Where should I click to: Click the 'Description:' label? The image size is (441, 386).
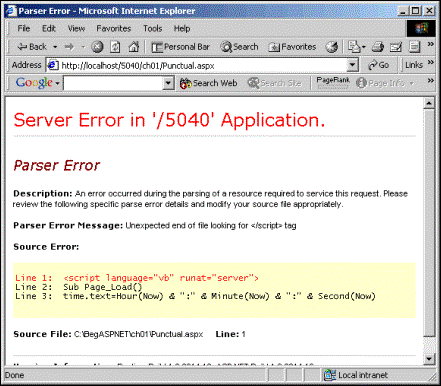(43, 194)
